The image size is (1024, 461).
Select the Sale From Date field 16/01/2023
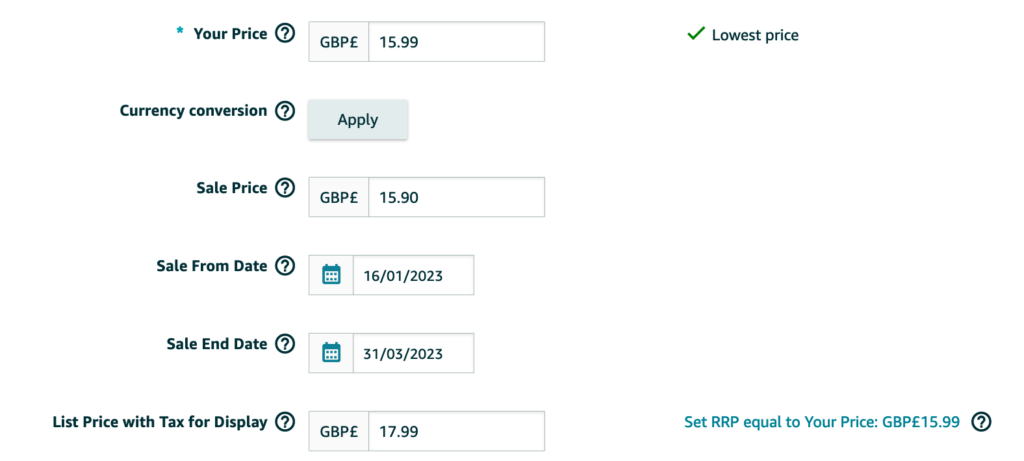pos(413,275)
